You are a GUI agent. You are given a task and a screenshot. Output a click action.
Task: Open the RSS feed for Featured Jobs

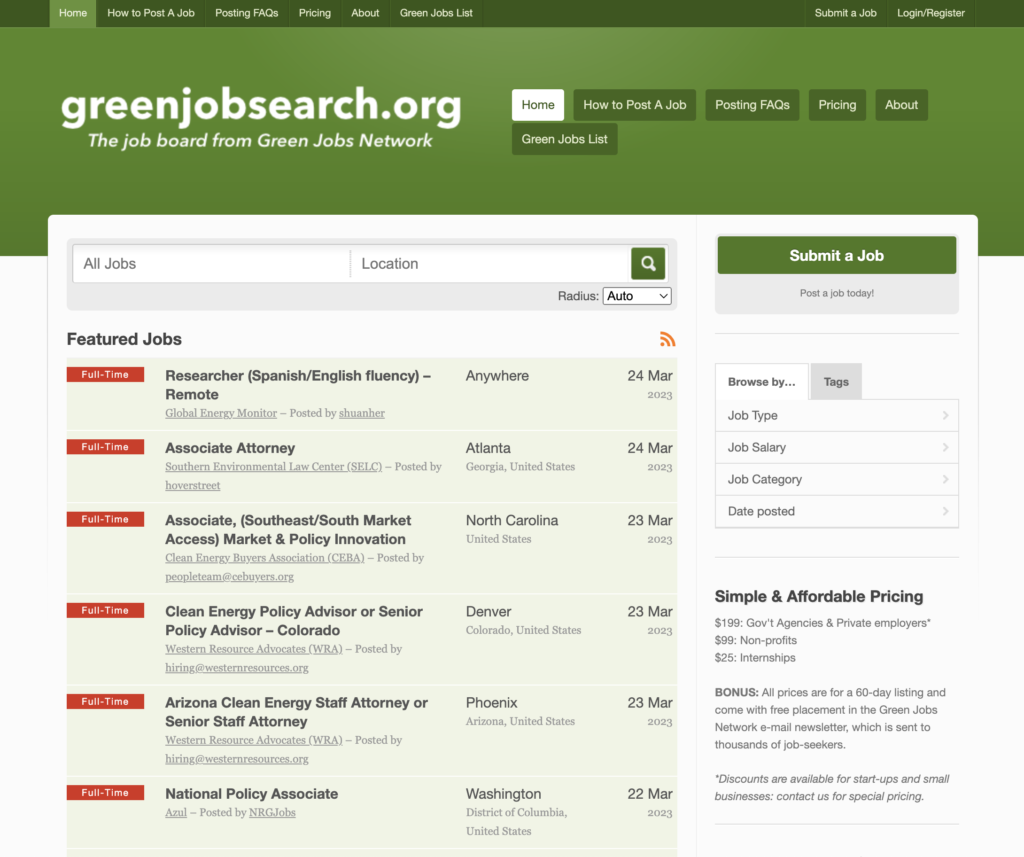click(x=667, y=339)
